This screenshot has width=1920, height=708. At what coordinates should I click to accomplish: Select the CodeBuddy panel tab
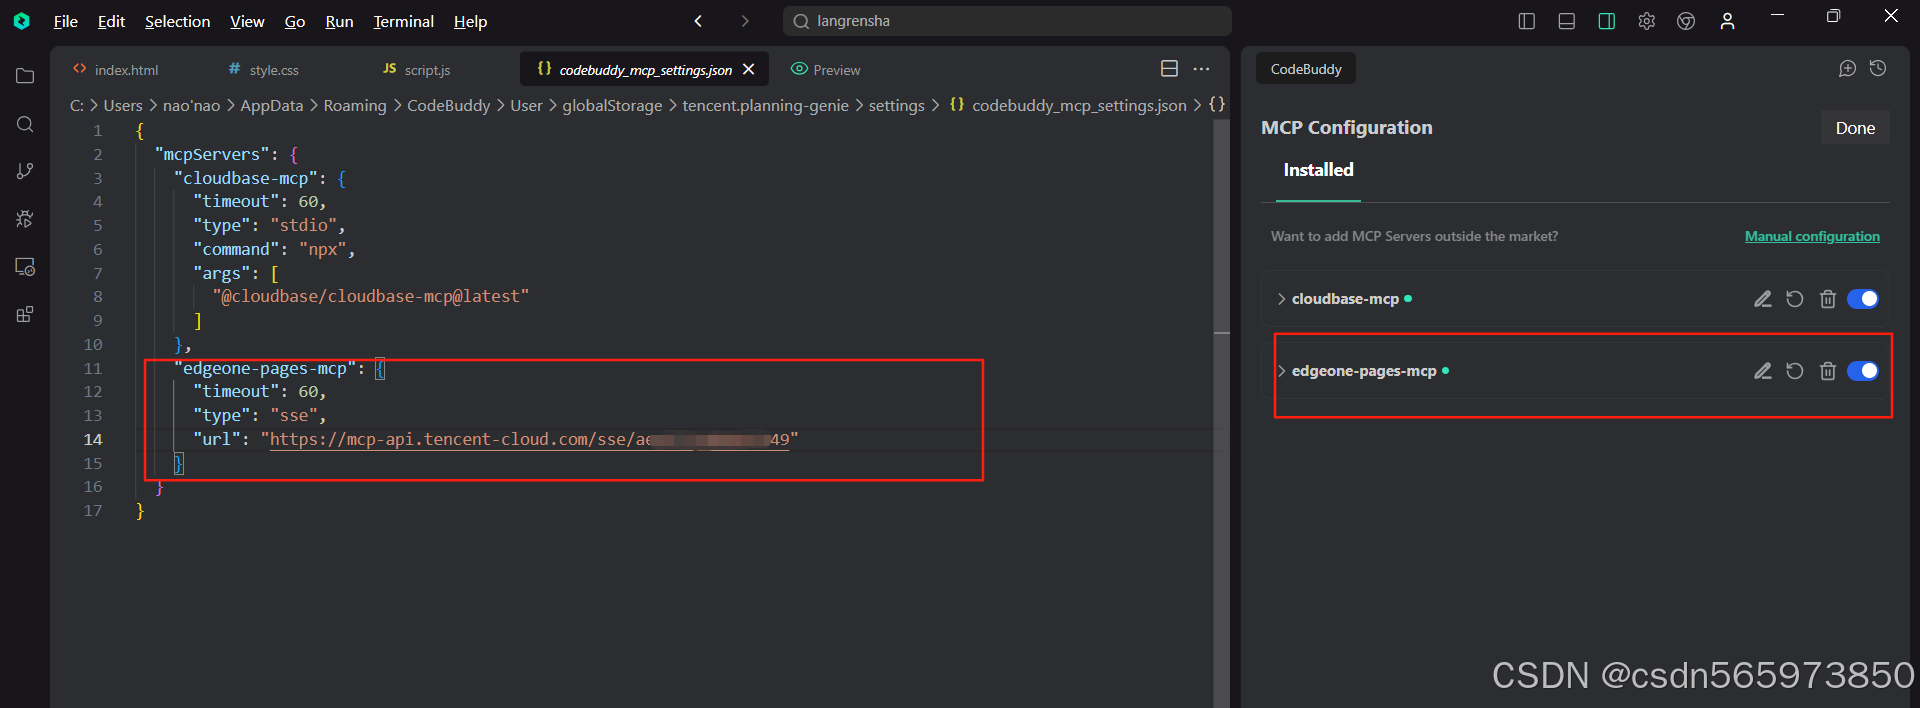click(1306, 69)
